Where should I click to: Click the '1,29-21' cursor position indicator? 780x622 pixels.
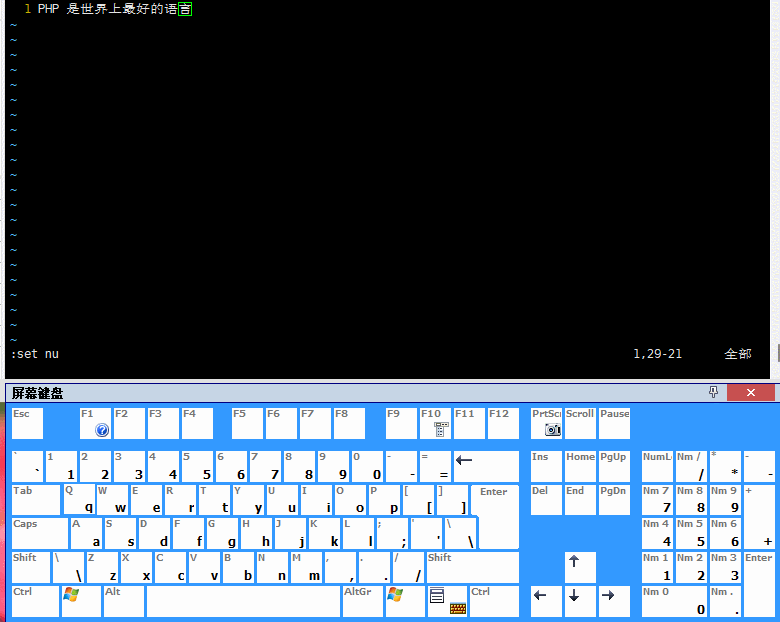(657, 354)
